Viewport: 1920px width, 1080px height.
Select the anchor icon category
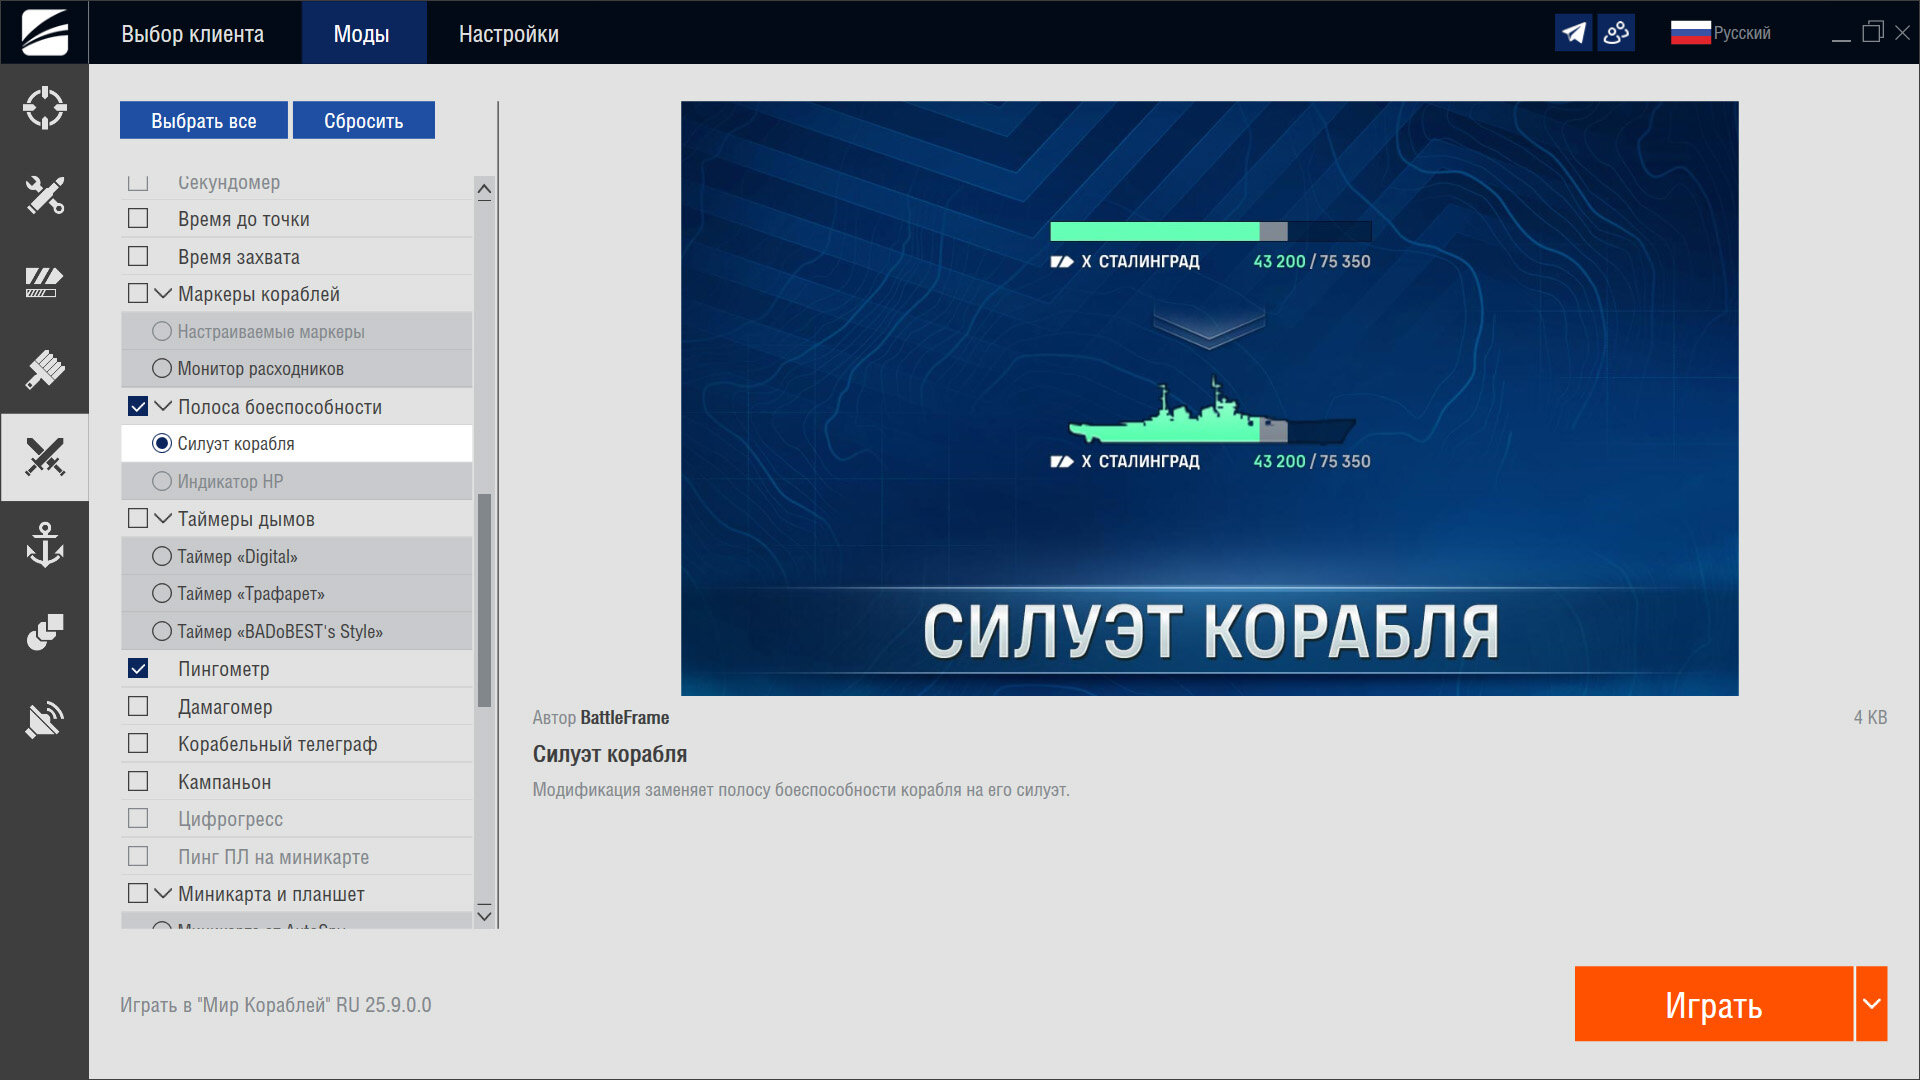pos(44,545)
